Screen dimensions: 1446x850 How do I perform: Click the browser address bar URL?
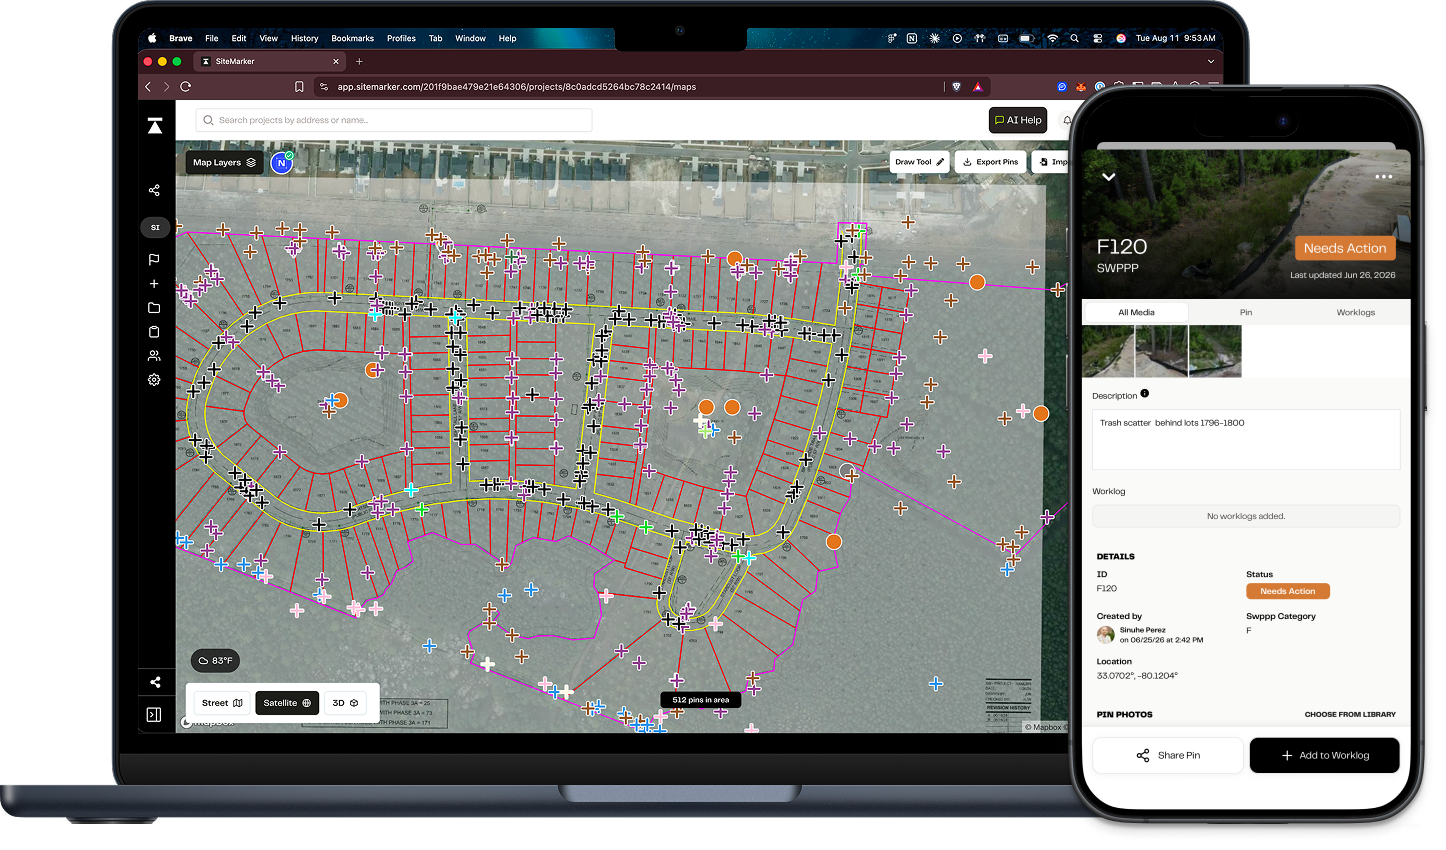coord(516,87)
